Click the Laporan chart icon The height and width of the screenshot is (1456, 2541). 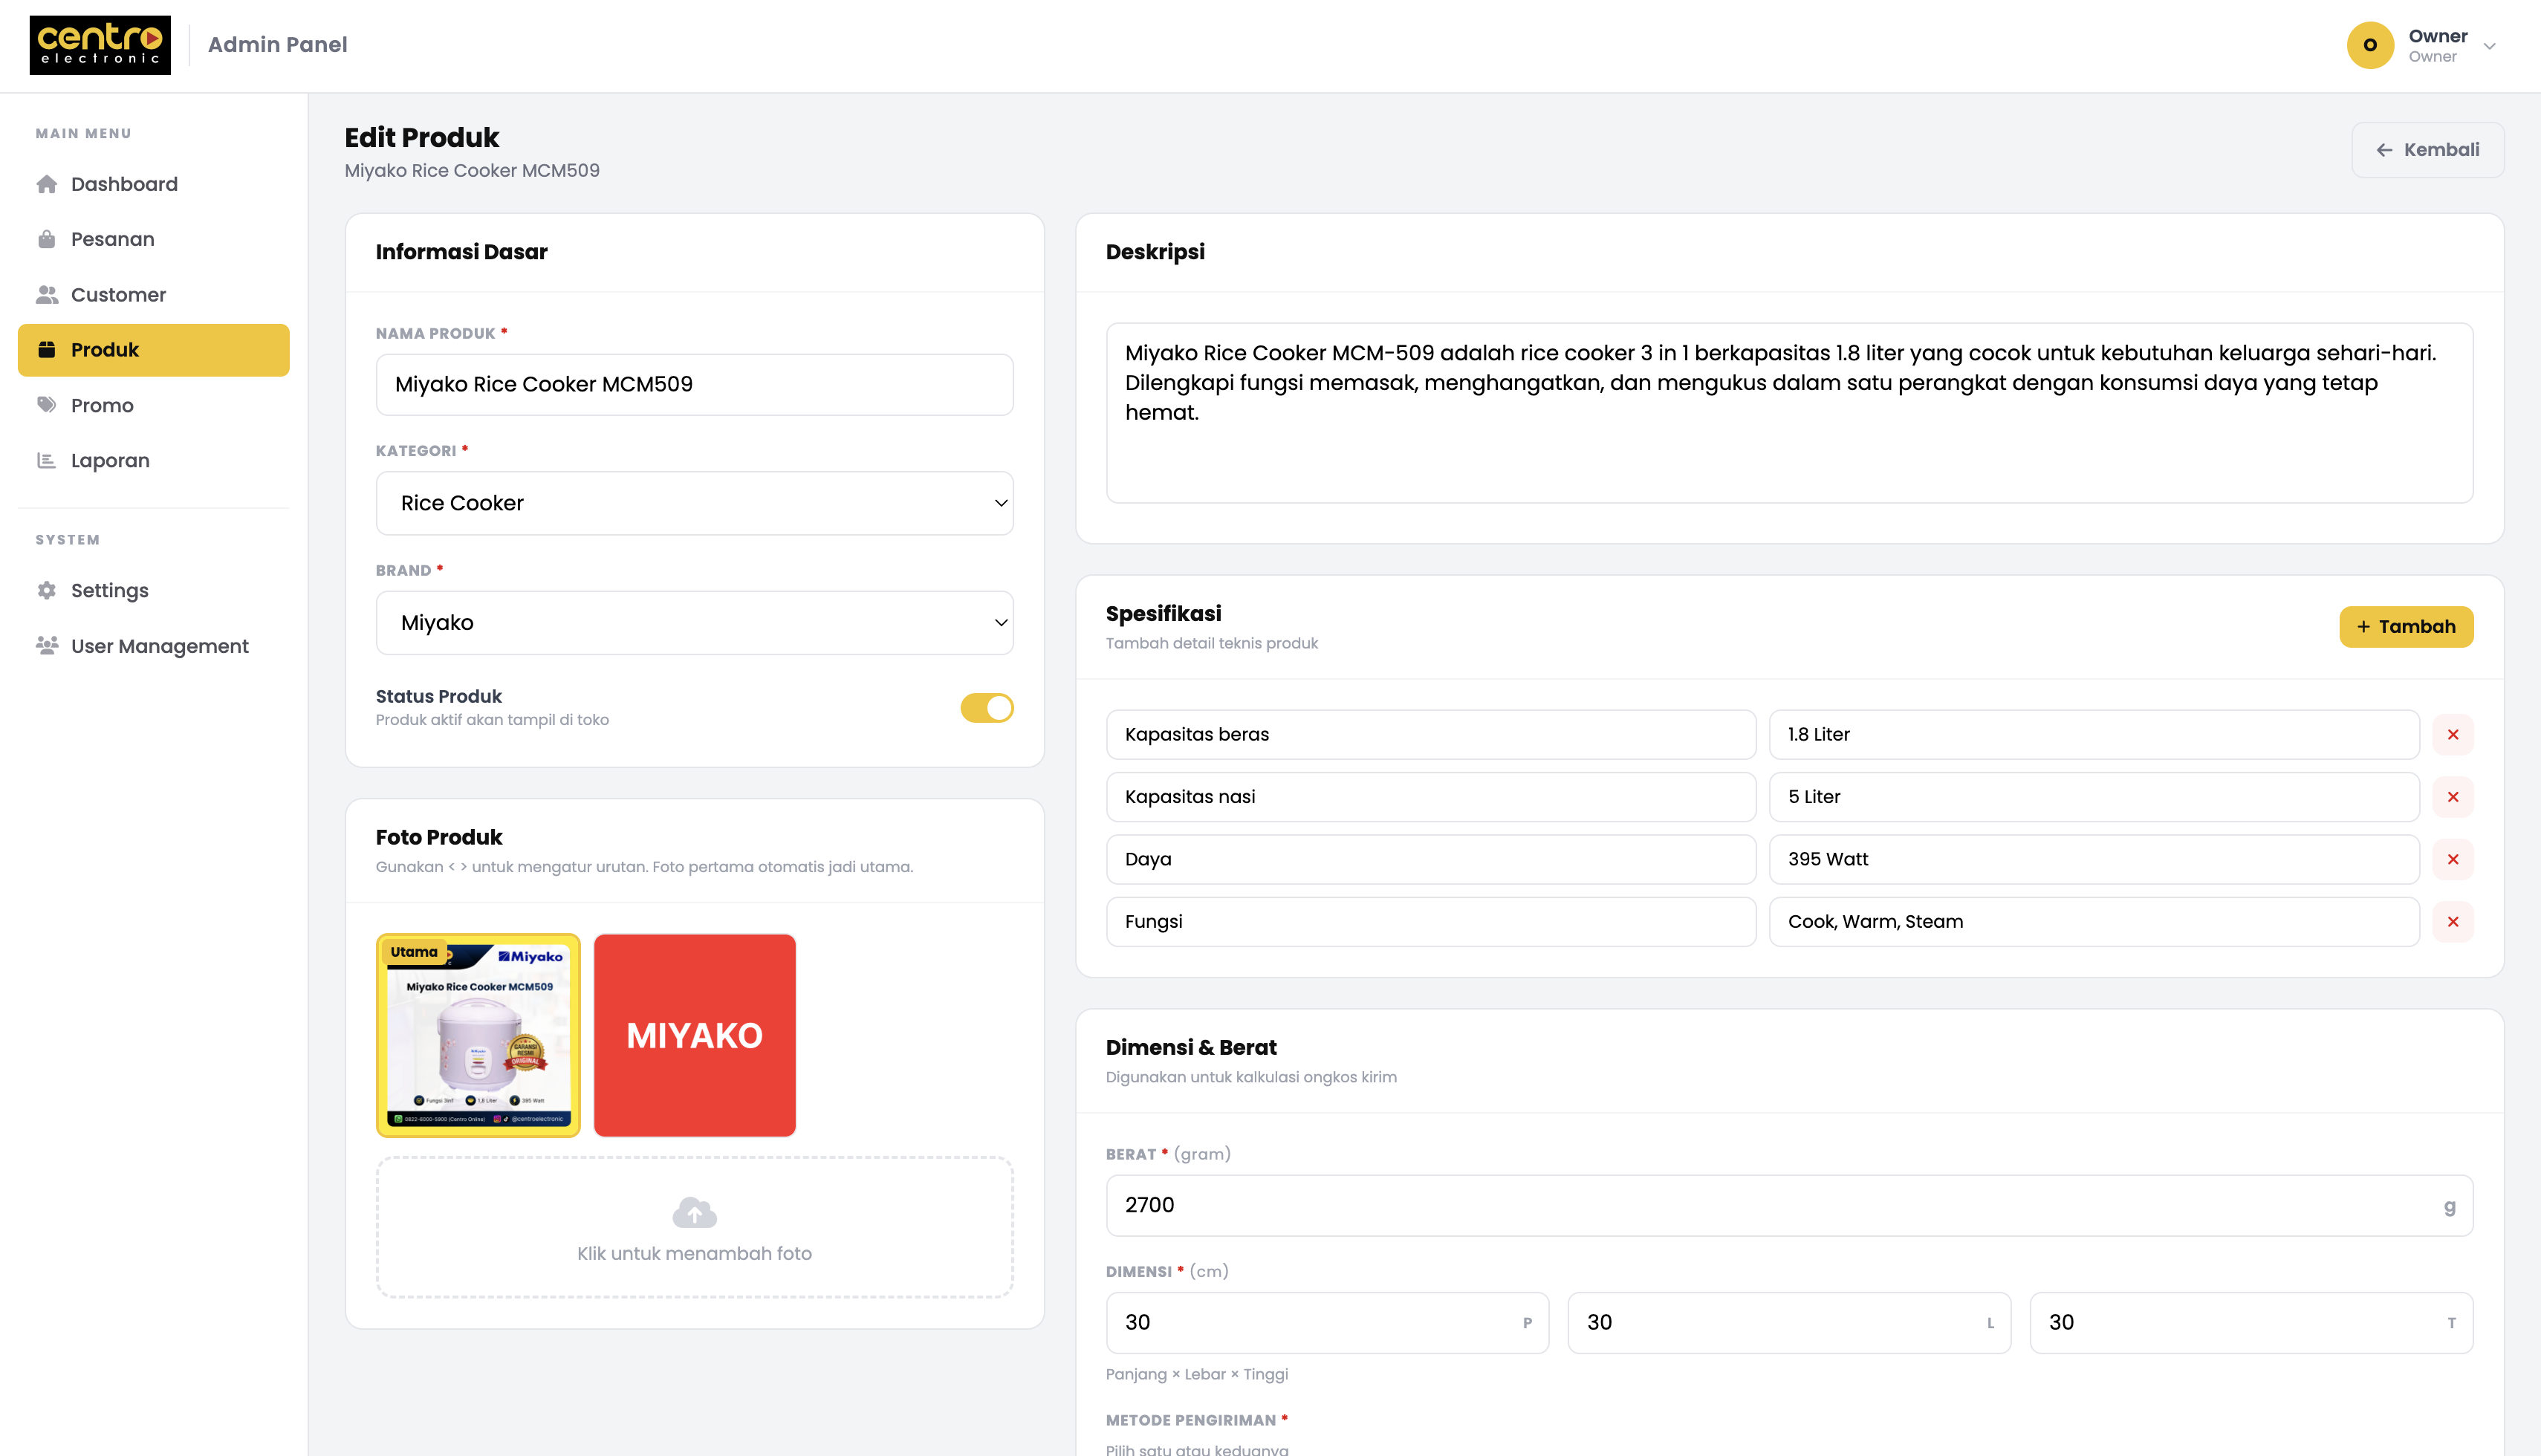[x=47, y=461]
